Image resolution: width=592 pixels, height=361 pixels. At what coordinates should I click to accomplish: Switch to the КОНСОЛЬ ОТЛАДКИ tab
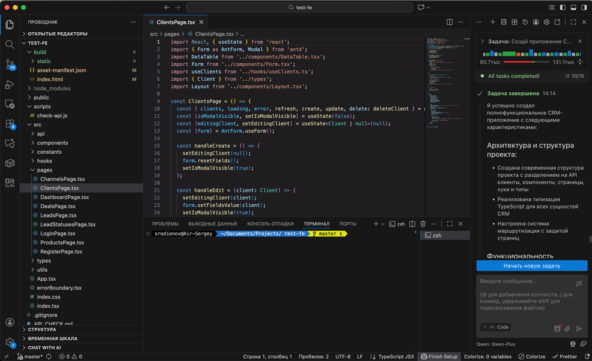[270, 224]
